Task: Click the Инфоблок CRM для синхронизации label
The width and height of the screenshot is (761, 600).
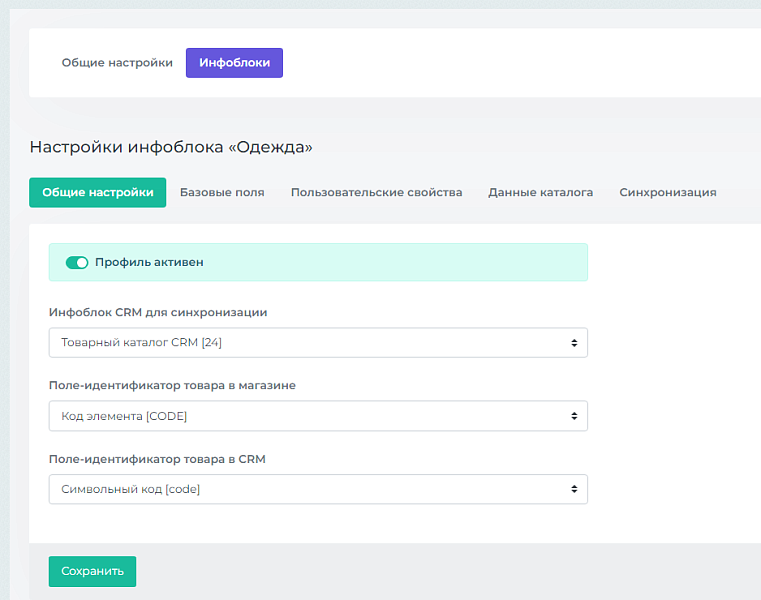Action: [158, 313]
